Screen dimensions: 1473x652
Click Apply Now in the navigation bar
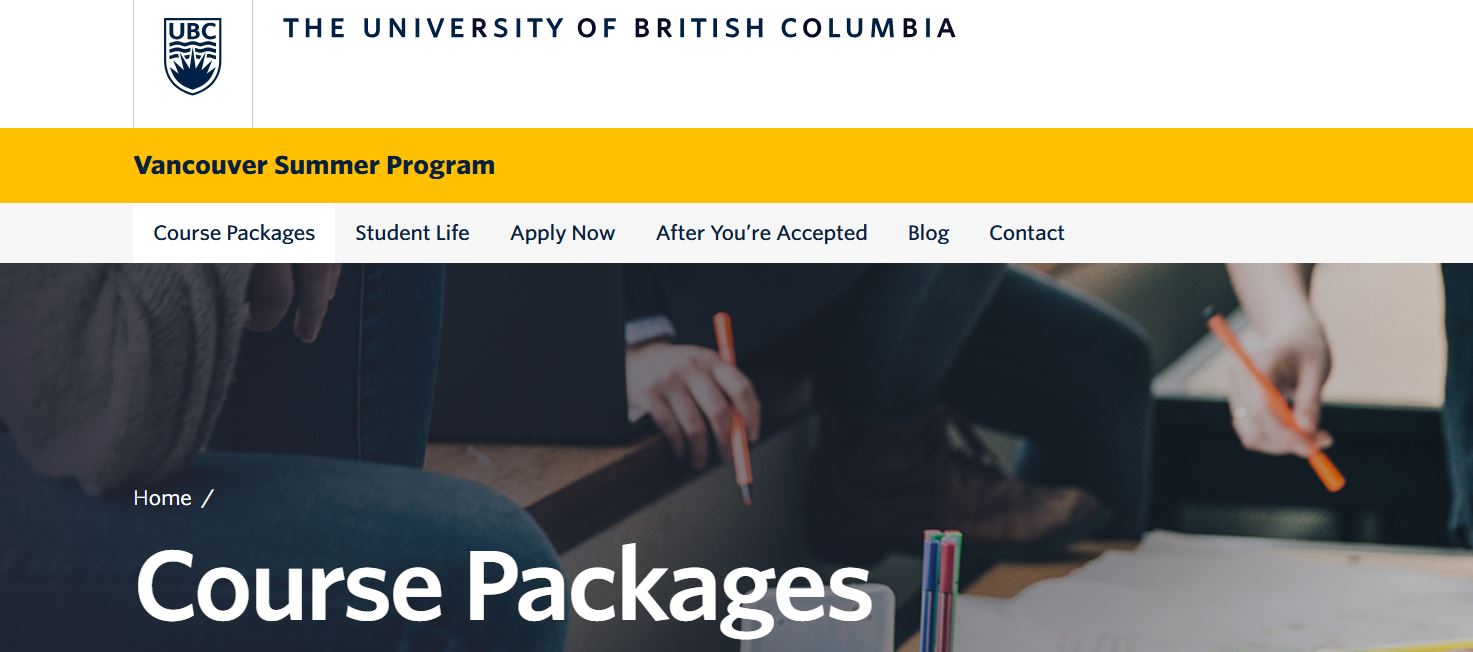tap(562, 233)
